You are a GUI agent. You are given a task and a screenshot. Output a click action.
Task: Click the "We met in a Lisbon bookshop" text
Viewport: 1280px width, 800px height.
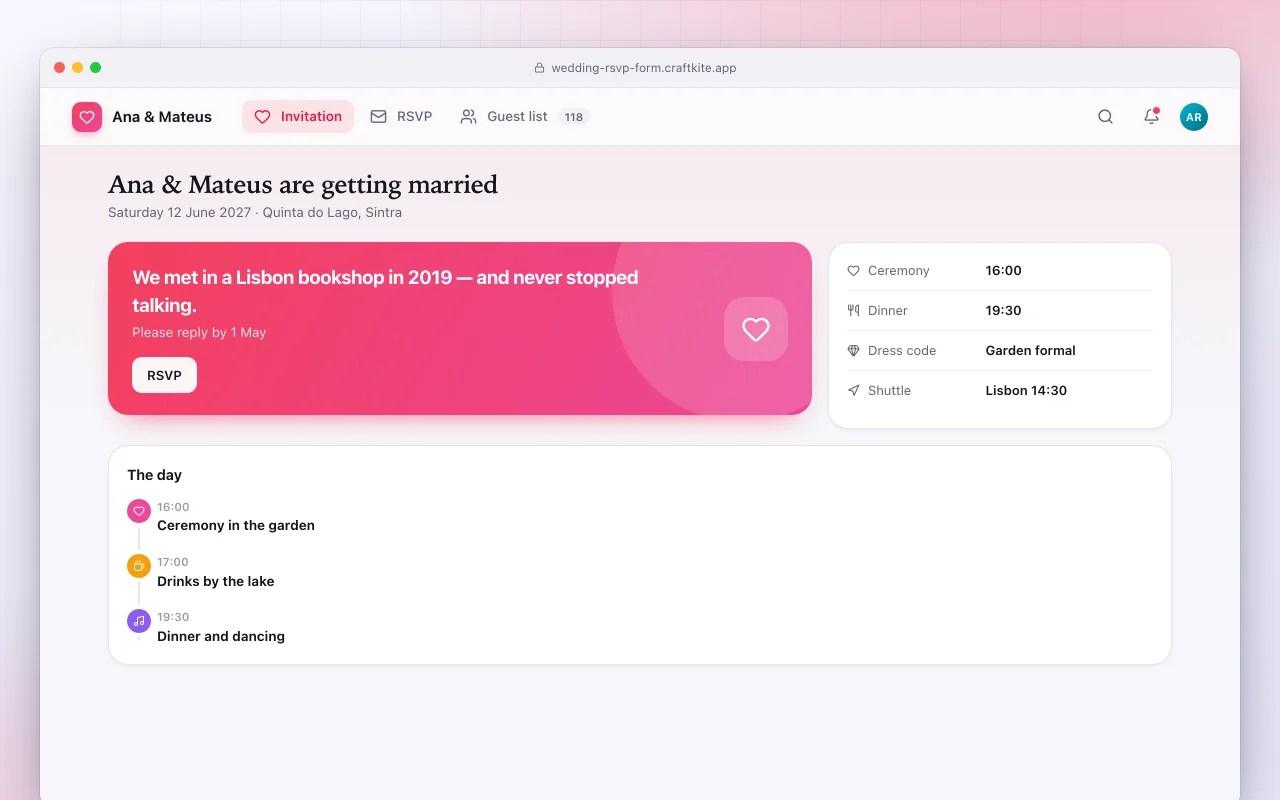pyautogui.click(x=385, y=291)
